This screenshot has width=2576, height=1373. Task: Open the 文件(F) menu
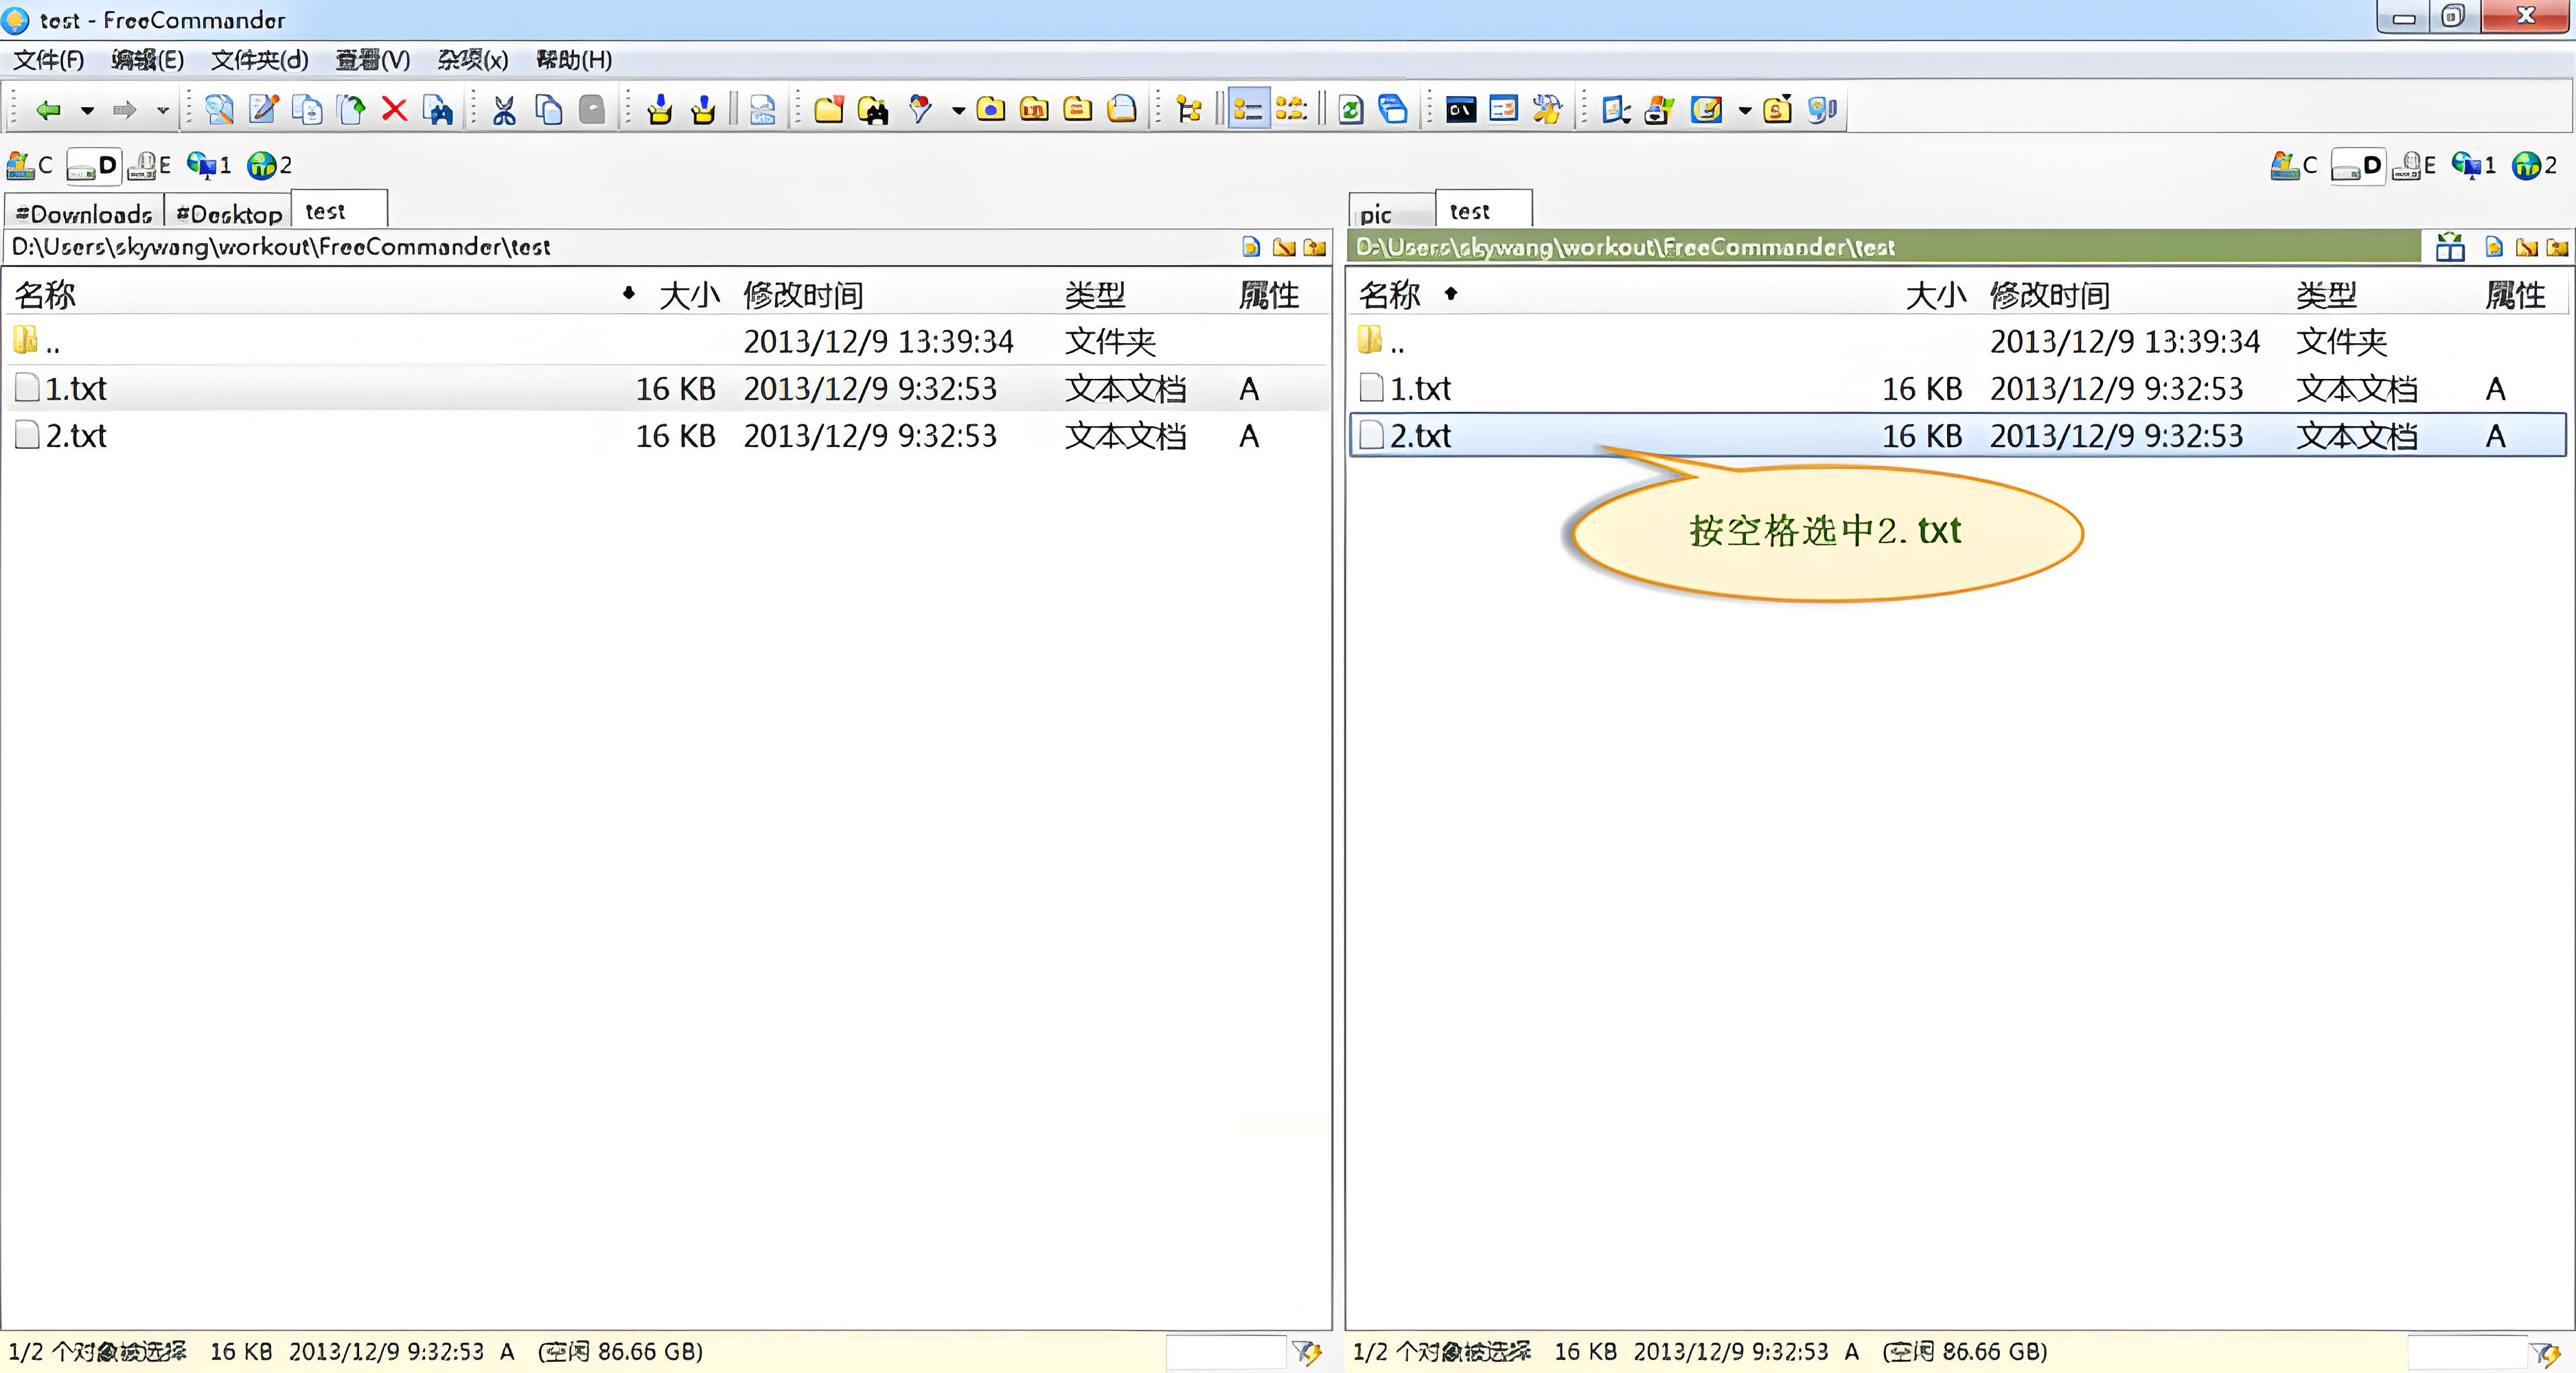tap(48, 60)
